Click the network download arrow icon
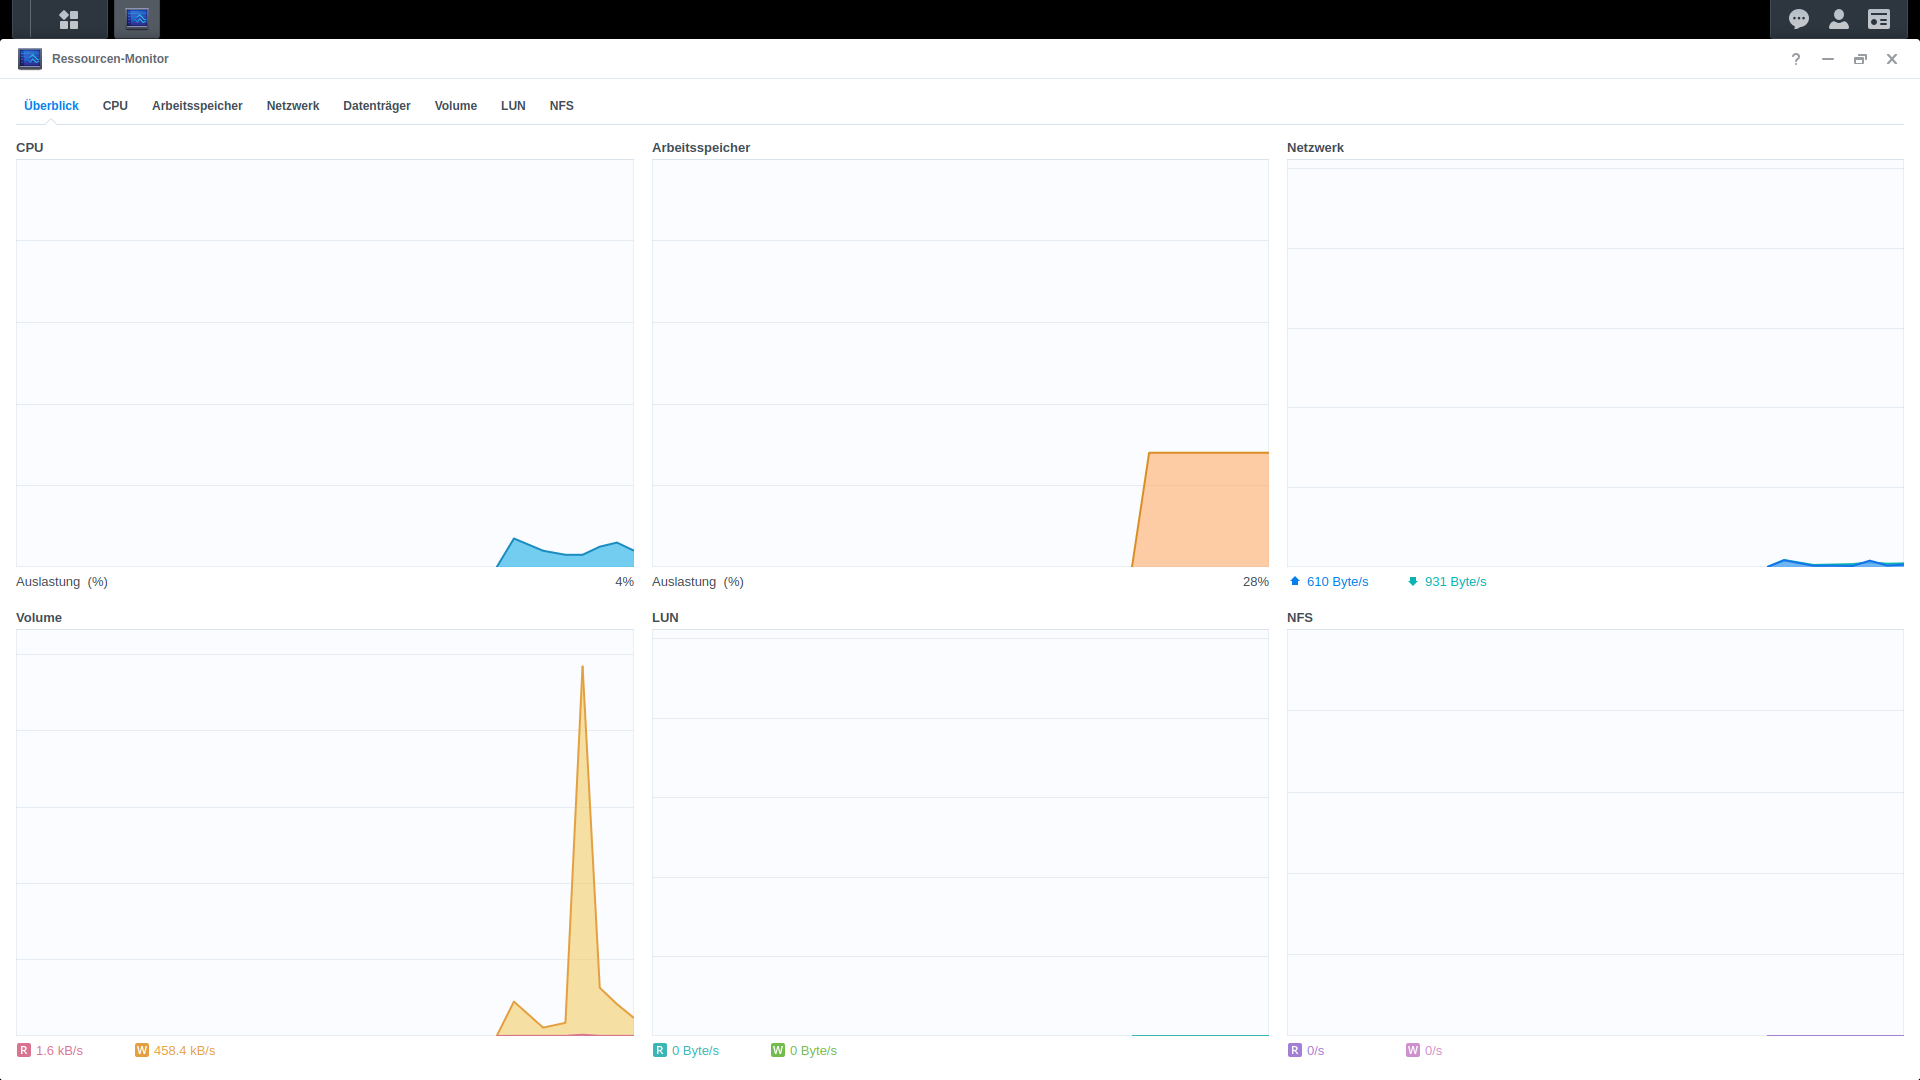Image resolution: width=1920 pixels, height=1080 pixels. pyautogui.click(x=1413, y=581)
